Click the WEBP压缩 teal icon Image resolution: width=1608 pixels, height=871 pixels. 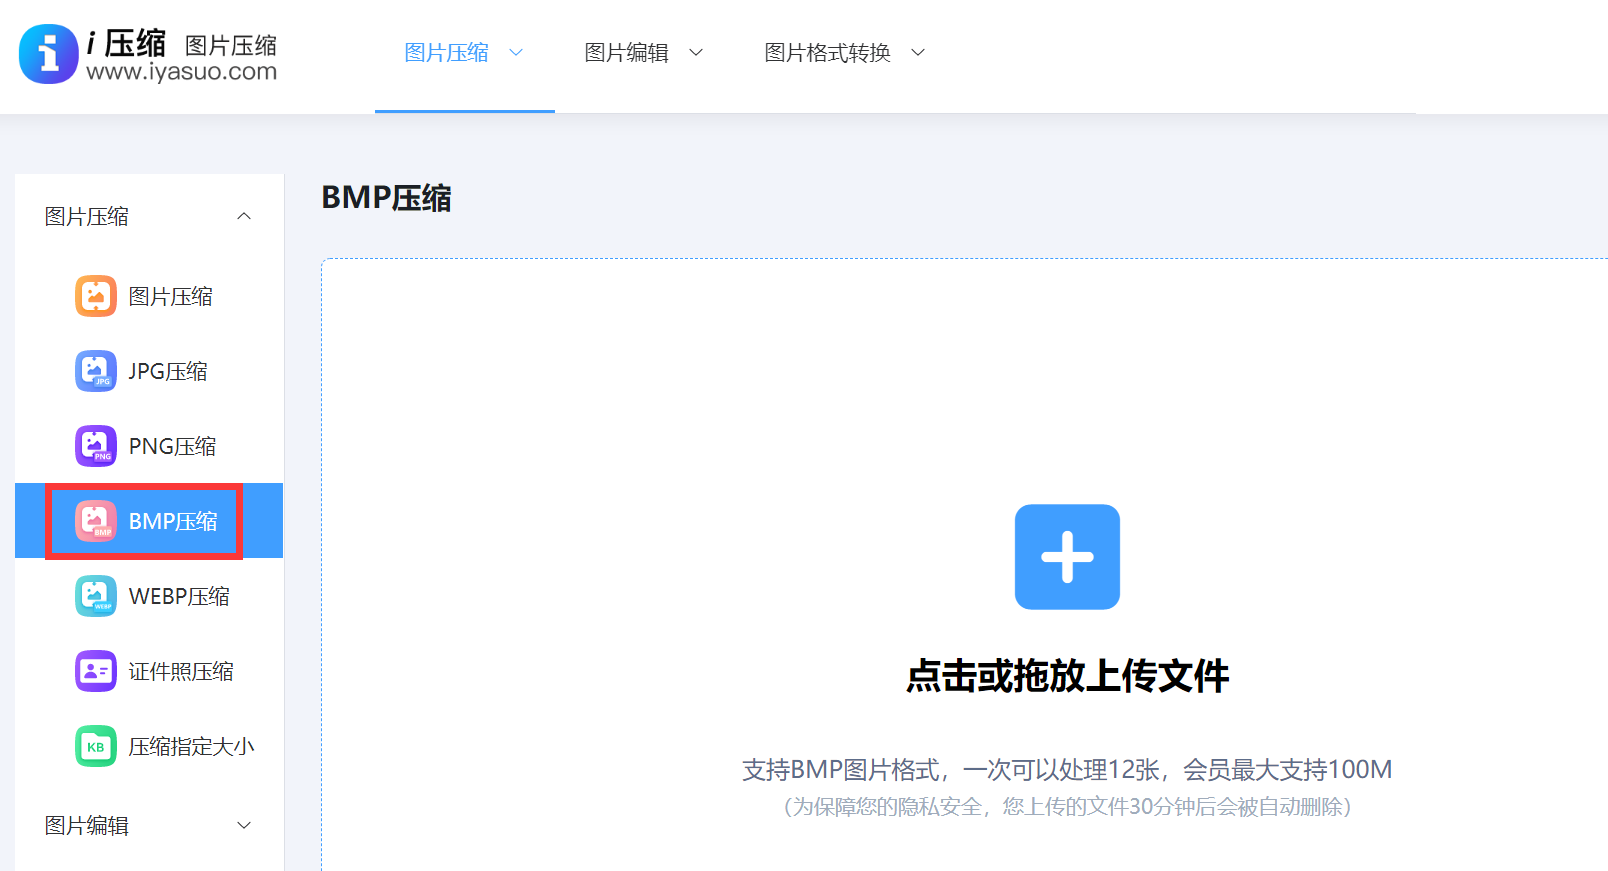tap(95, 596)
